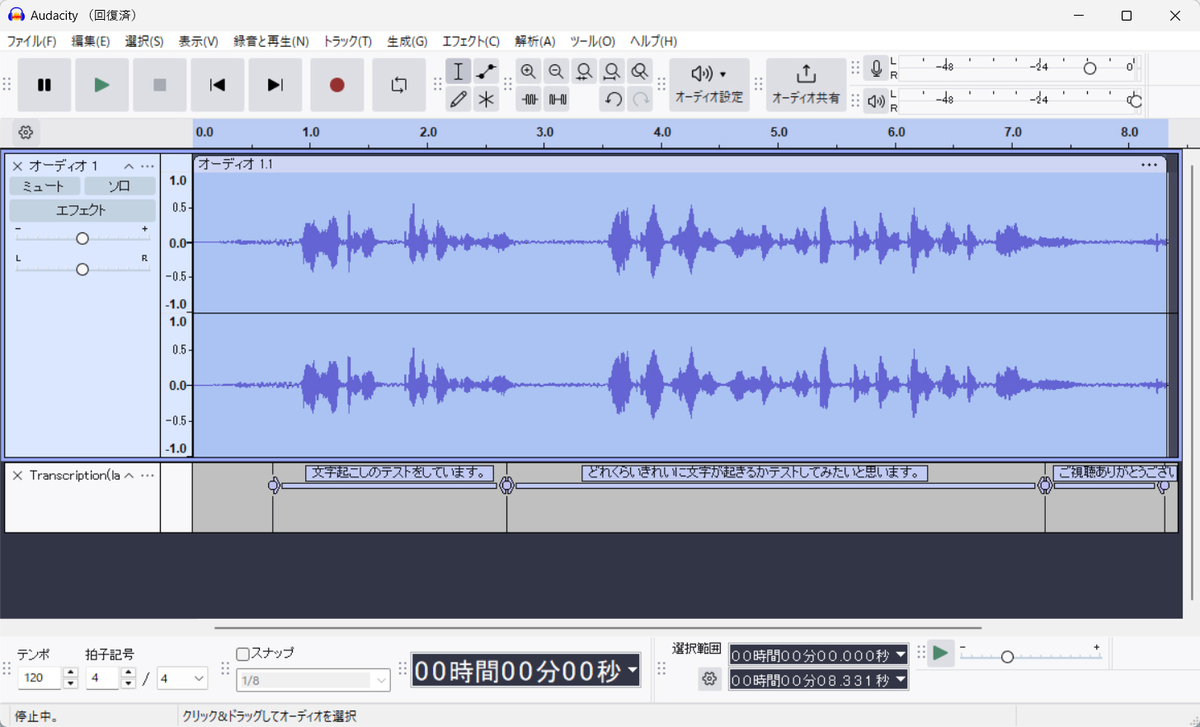Open timeline options gear icon
The height and width of the screenshot is (727, 1200).
click(26, 132)
